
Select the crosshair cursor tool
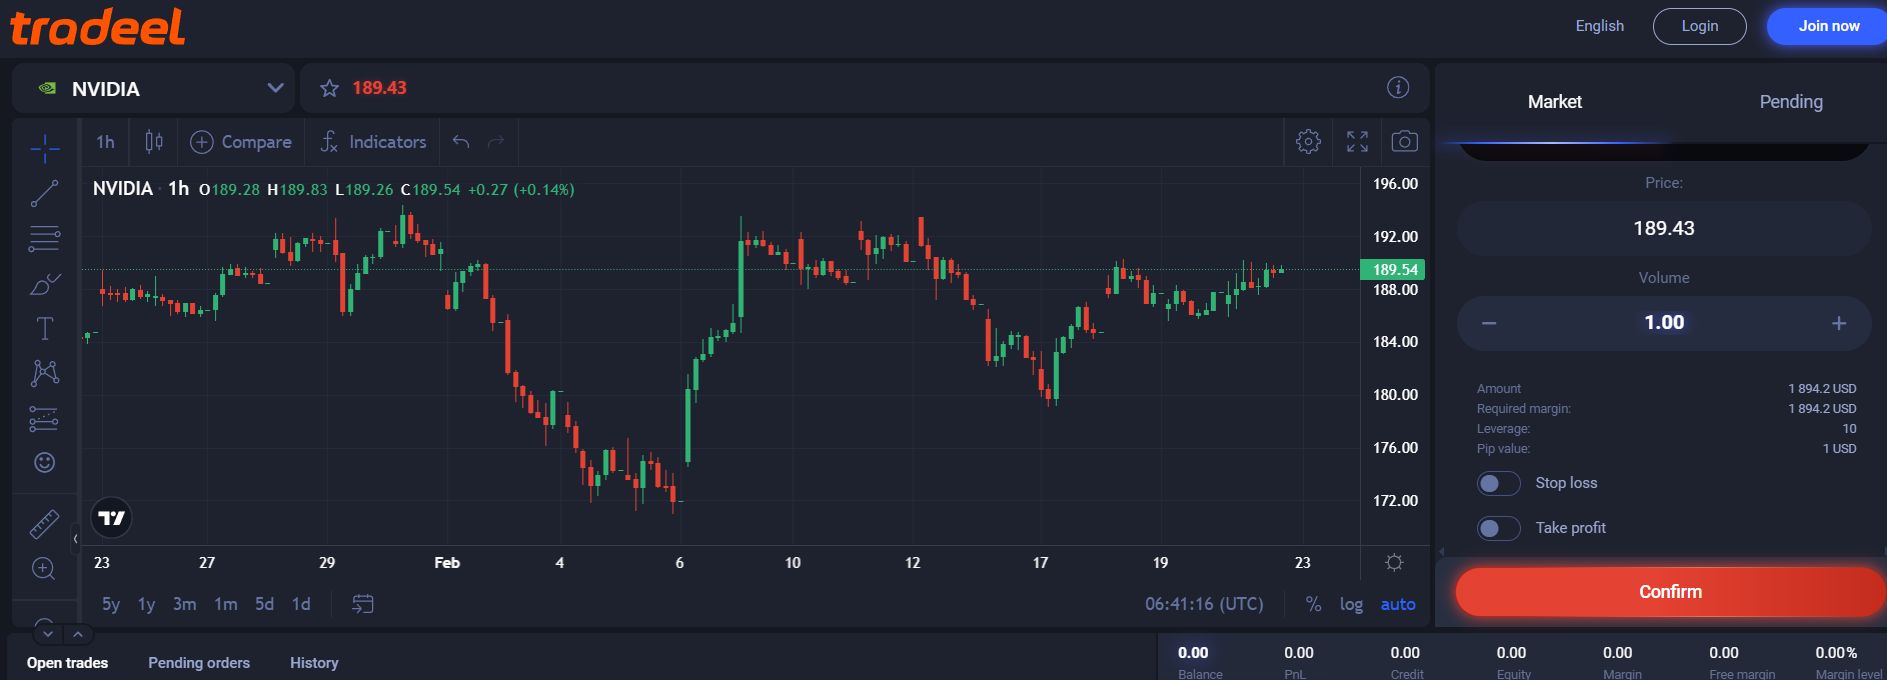pos(44,149)
